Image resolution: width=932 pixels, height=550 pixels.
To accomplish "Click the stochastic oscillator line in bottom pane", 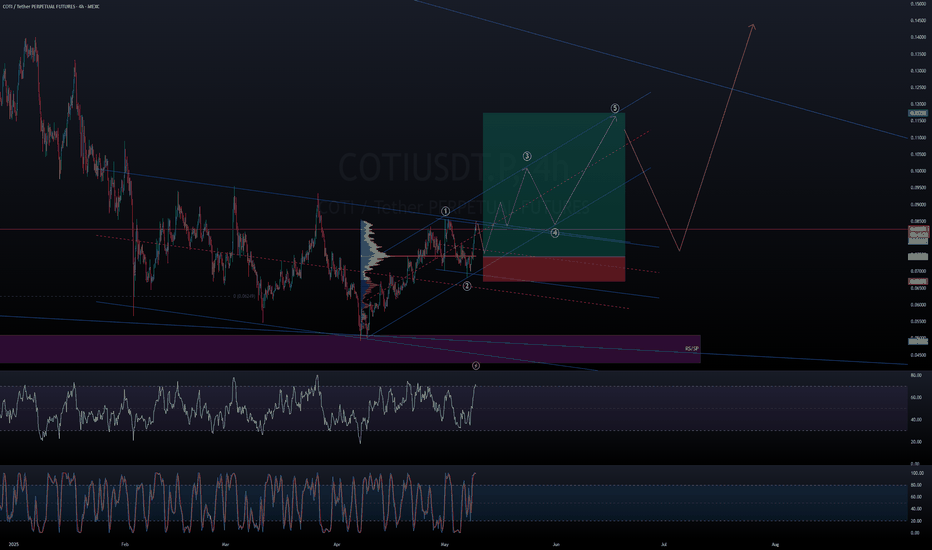I will click(x=238, y=502).
